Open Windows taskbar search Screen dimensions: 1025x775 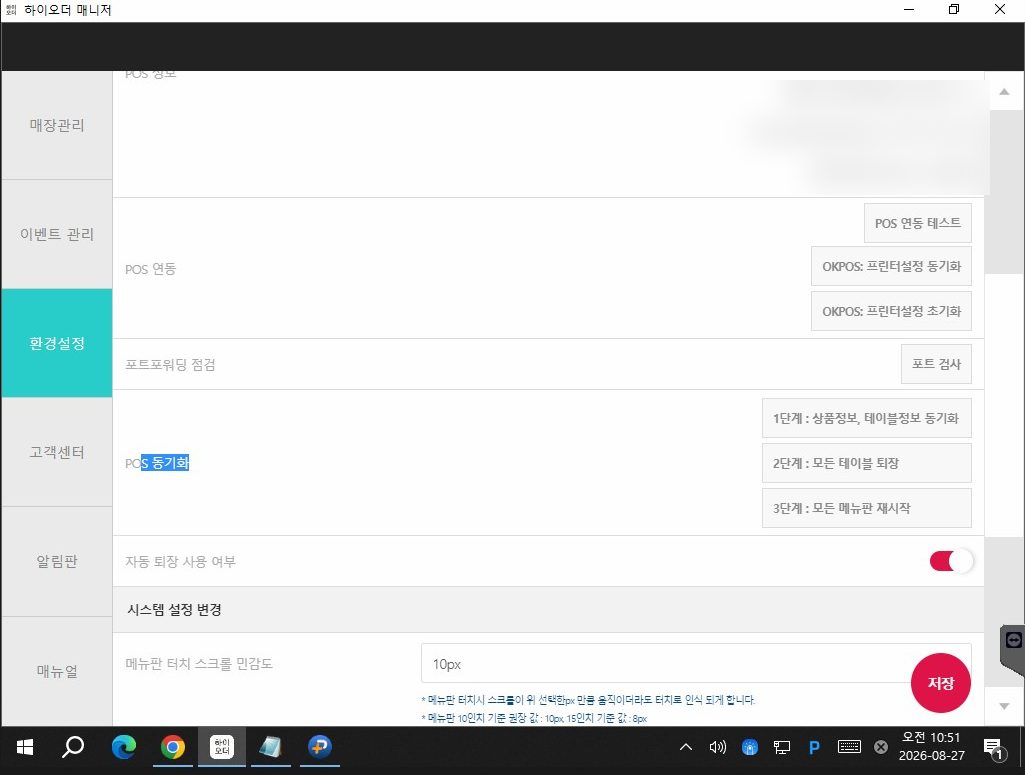(x=73, y=747)
